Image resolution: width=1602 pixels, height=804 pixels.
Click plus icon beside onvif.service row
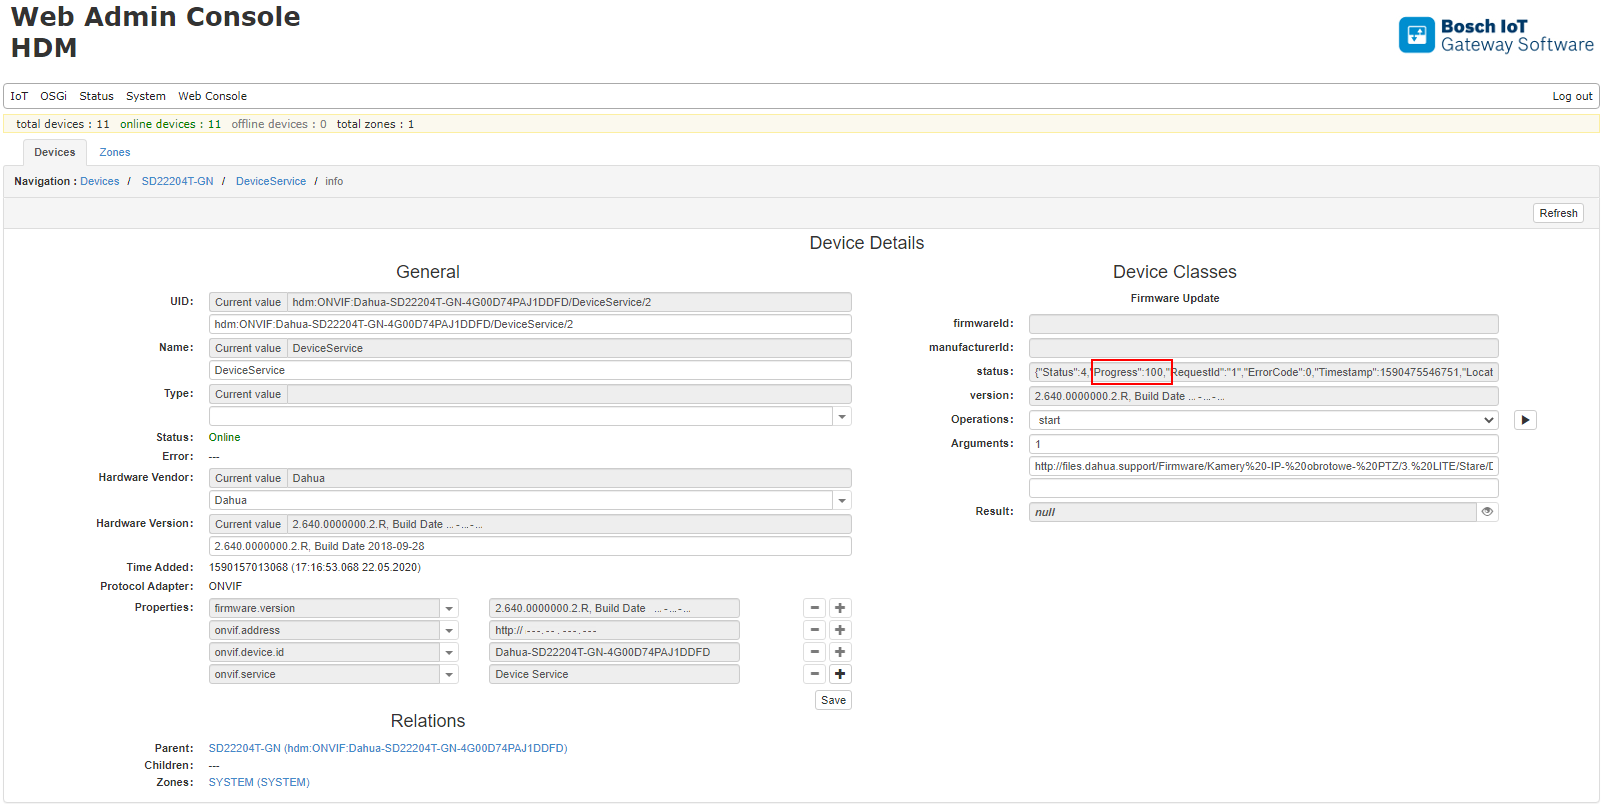click(840, 674)
